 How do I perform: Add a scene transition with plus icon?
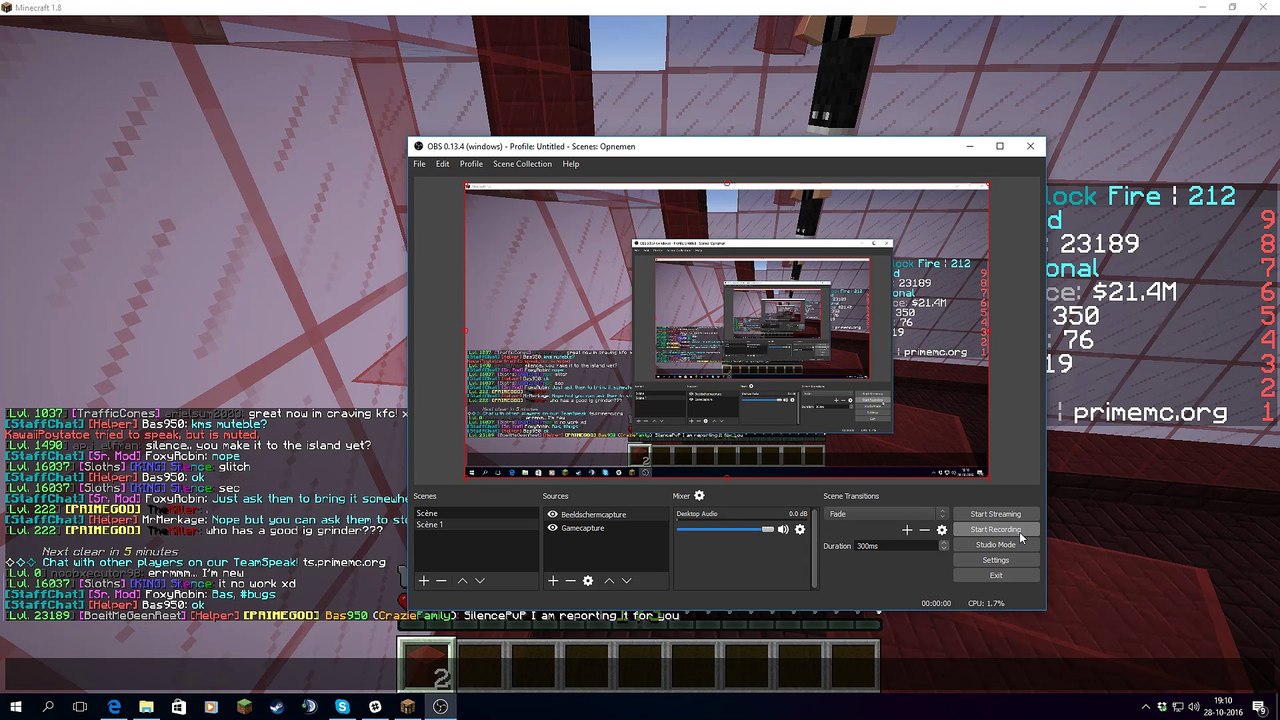click(907, 530)
